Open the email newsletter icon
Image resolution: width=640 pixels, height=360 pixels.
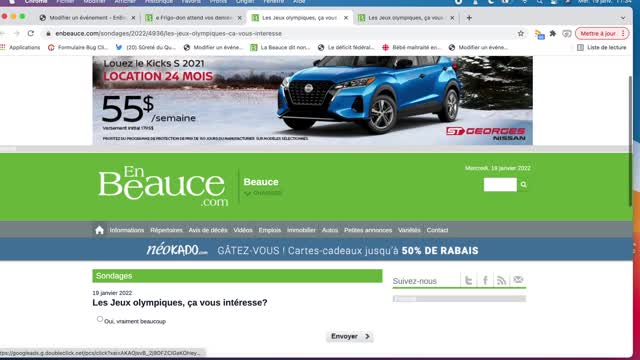point(518,280)
